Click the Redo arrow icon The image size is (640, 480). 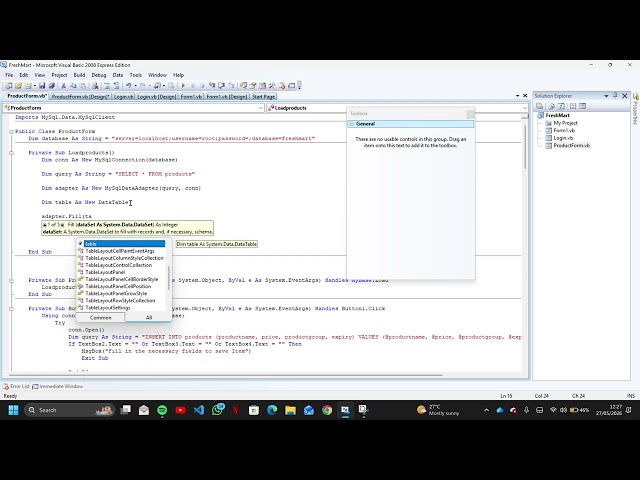[x=143, y=86]
